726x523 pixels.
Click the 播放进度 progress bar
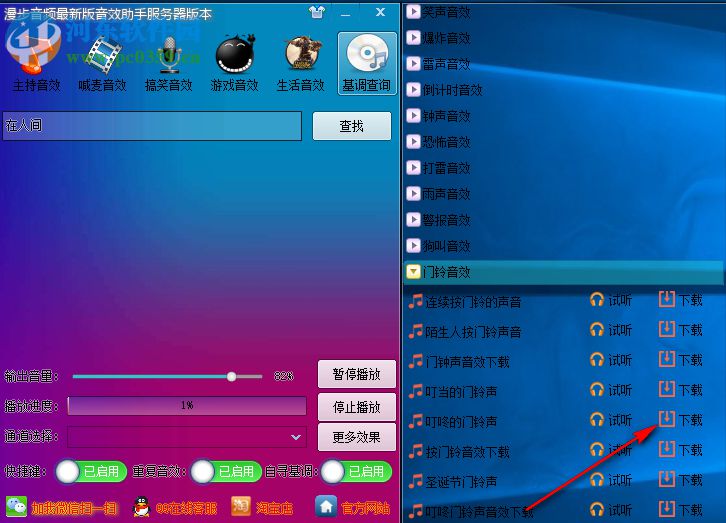(x=187, y=406)
